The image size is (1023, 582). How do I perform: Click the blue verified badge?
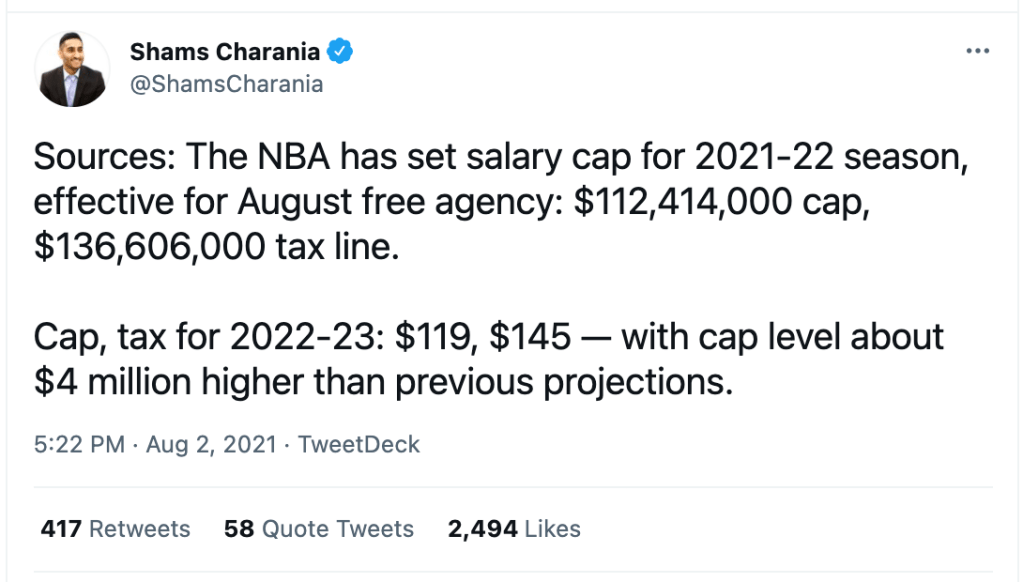[340, 51]
